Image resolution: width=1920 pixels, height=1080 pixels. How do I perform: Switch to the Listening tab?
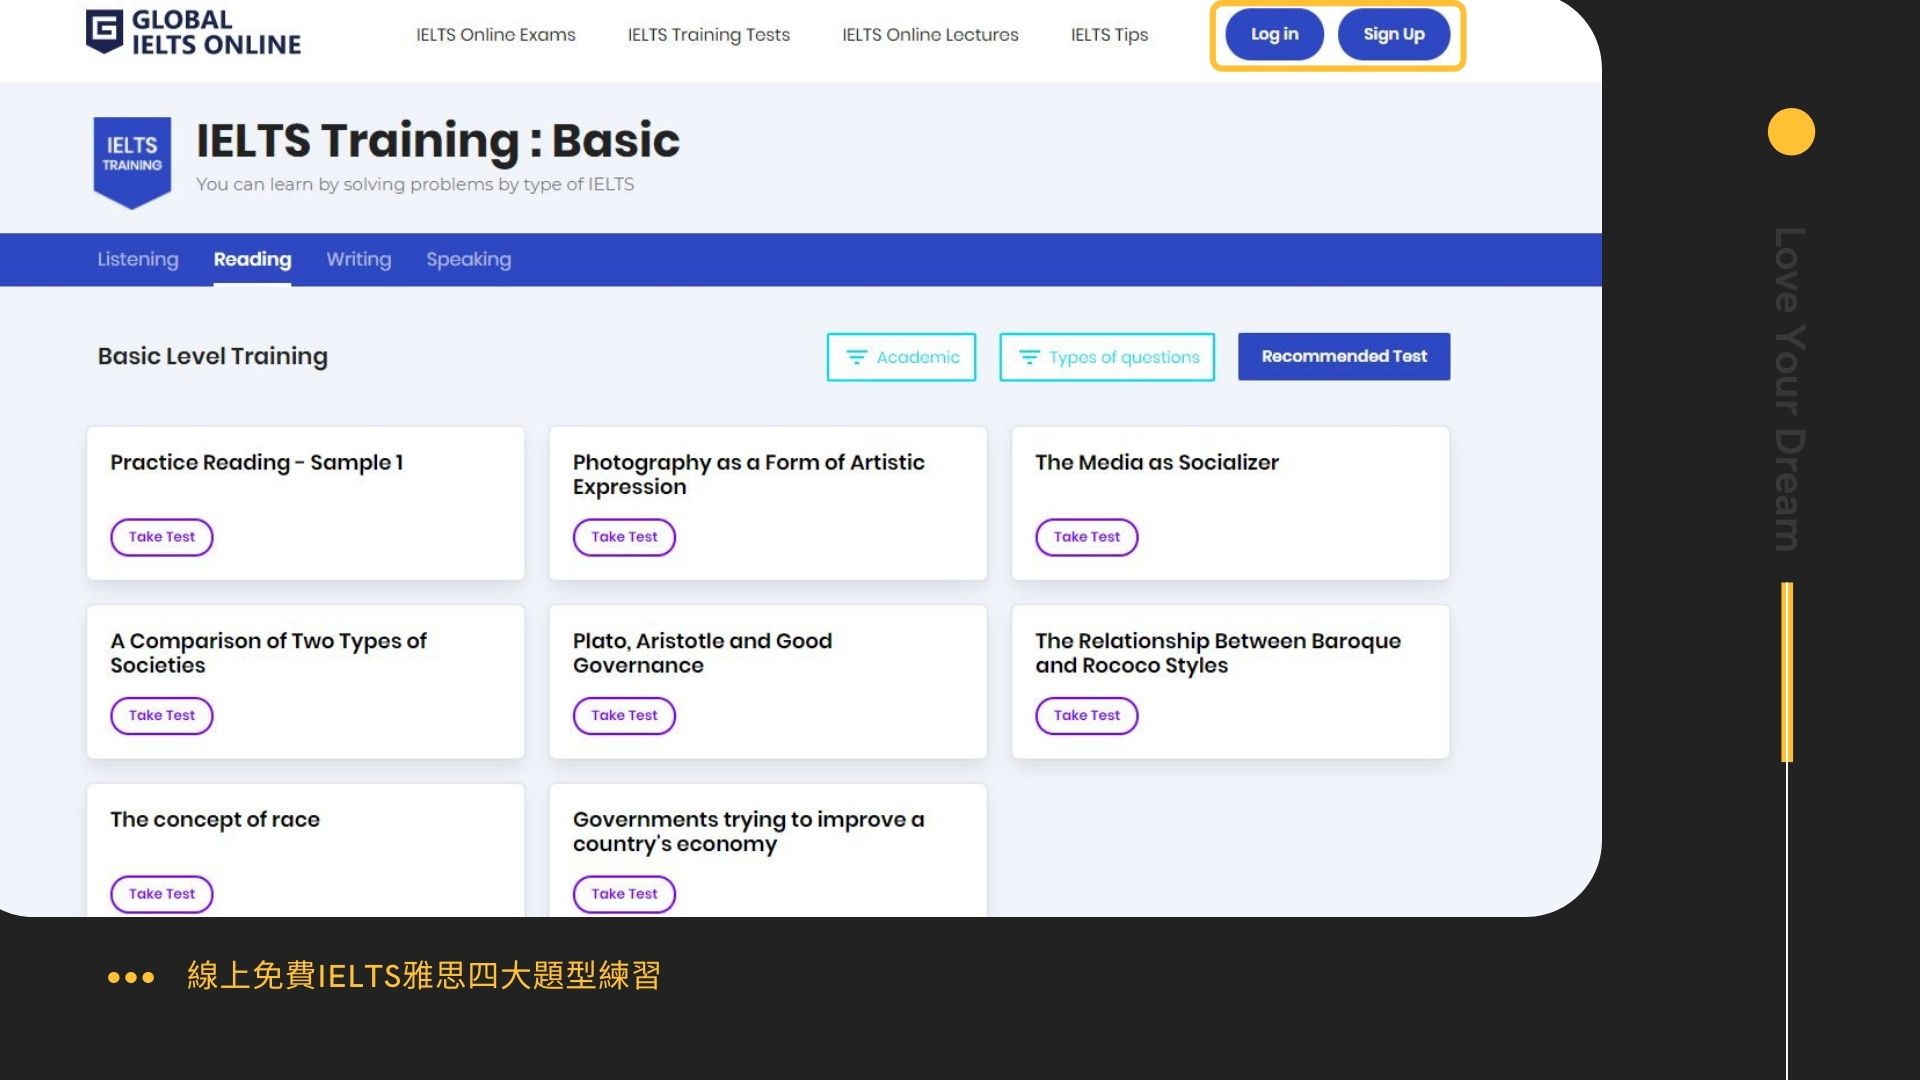click(x=138, y=259)
